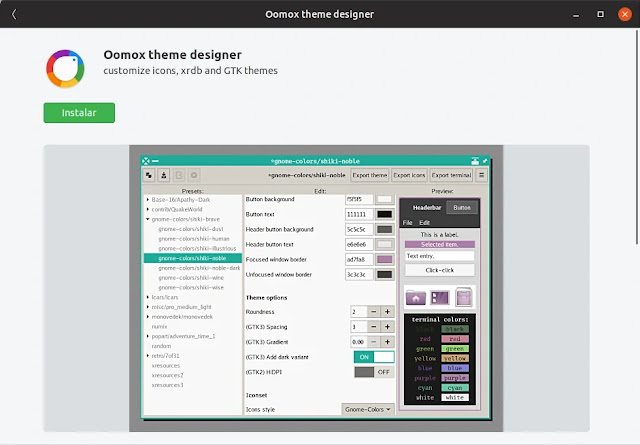Turn off the (GTK3) Add dark variant switch
The image size is (640, 445).
click(x=374, y=357)
